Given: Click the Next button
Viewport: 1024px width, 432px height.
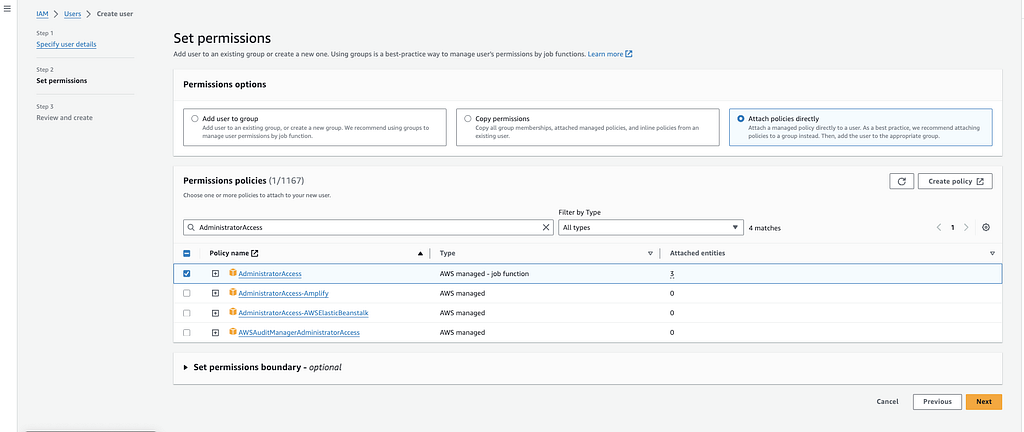Looking at the screenshot, I should [984, 401].
